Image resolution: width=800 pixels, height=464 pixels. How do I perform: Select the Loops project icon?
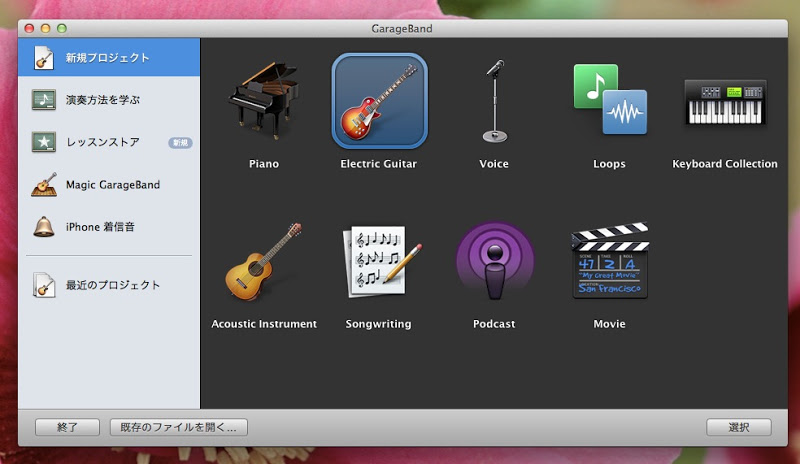610,100
